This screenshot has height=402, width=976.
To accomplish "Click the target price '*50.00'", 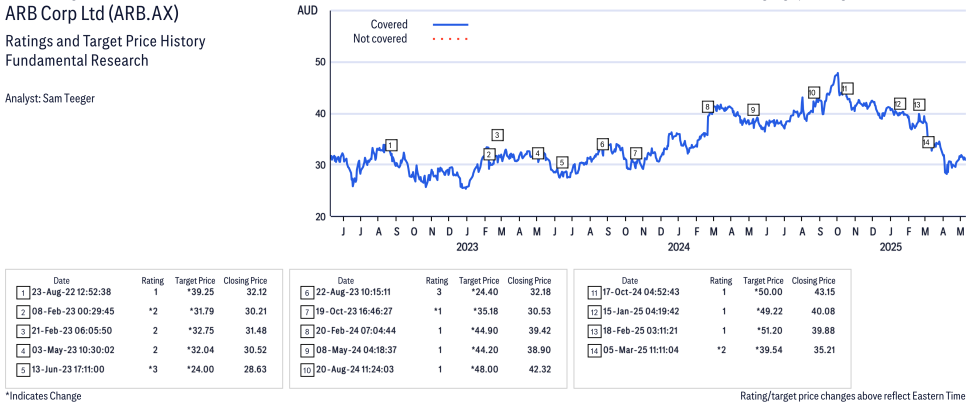I will (x=769, y=292).
